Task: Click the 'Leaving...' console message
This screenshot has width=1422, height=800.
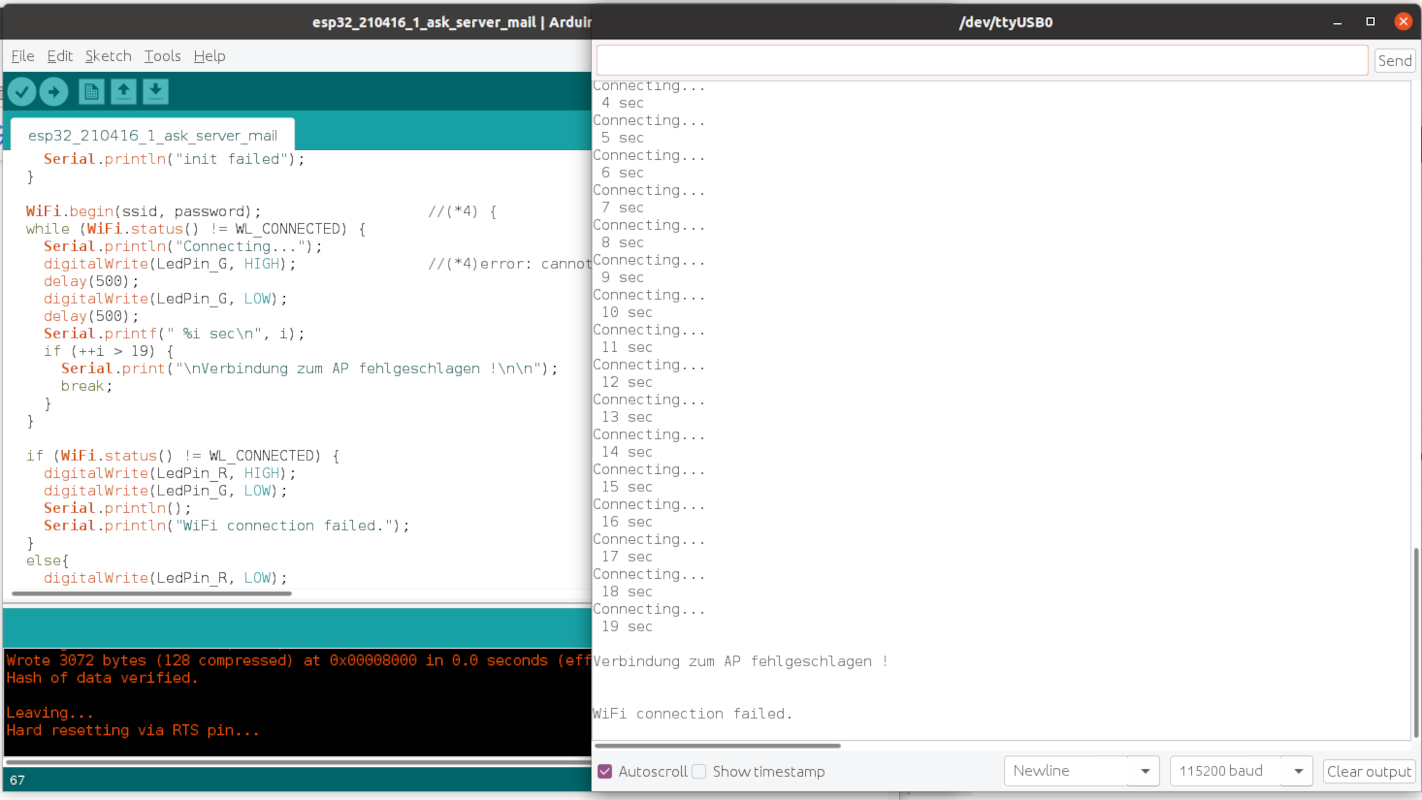Action: point(50,713)
